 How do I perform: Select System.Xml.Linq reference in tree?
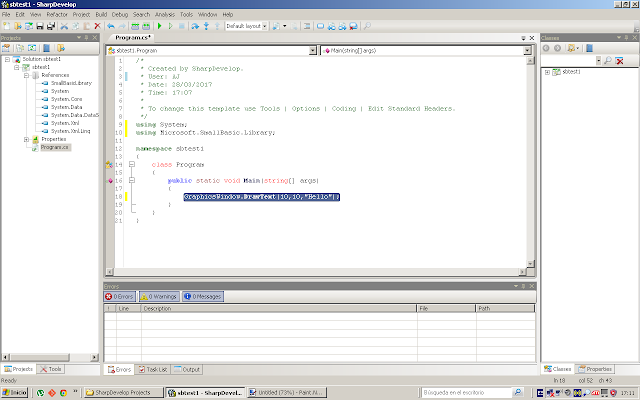click(x=70, y=131)
